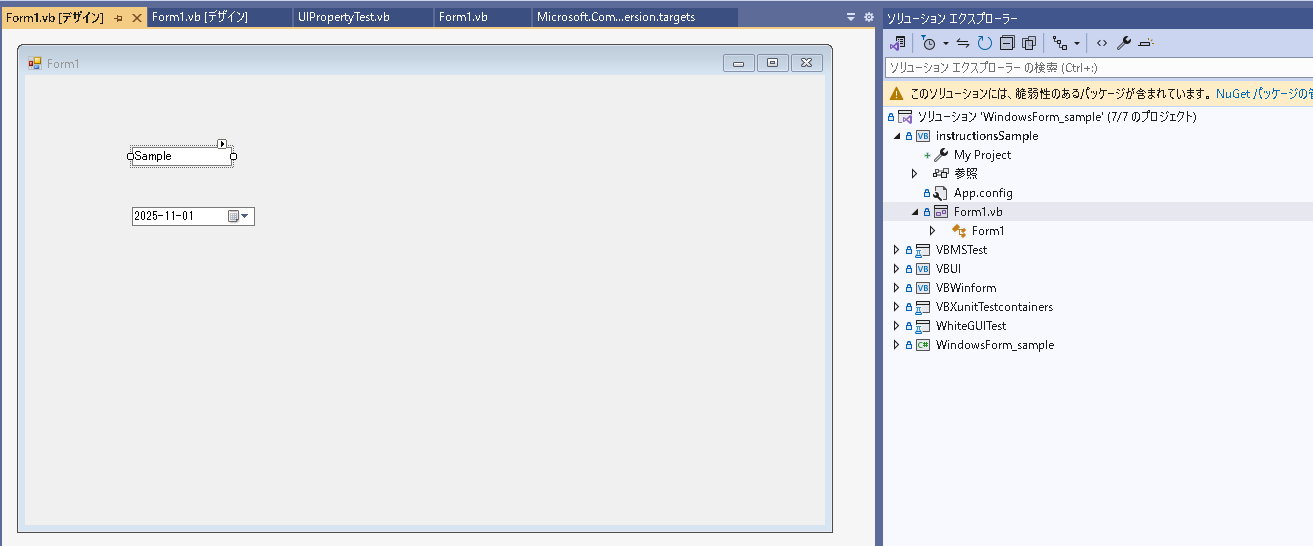Expand the VBXunitTestcontainers project
This screenshot has width=1313, height=546.
pos(896,307)
